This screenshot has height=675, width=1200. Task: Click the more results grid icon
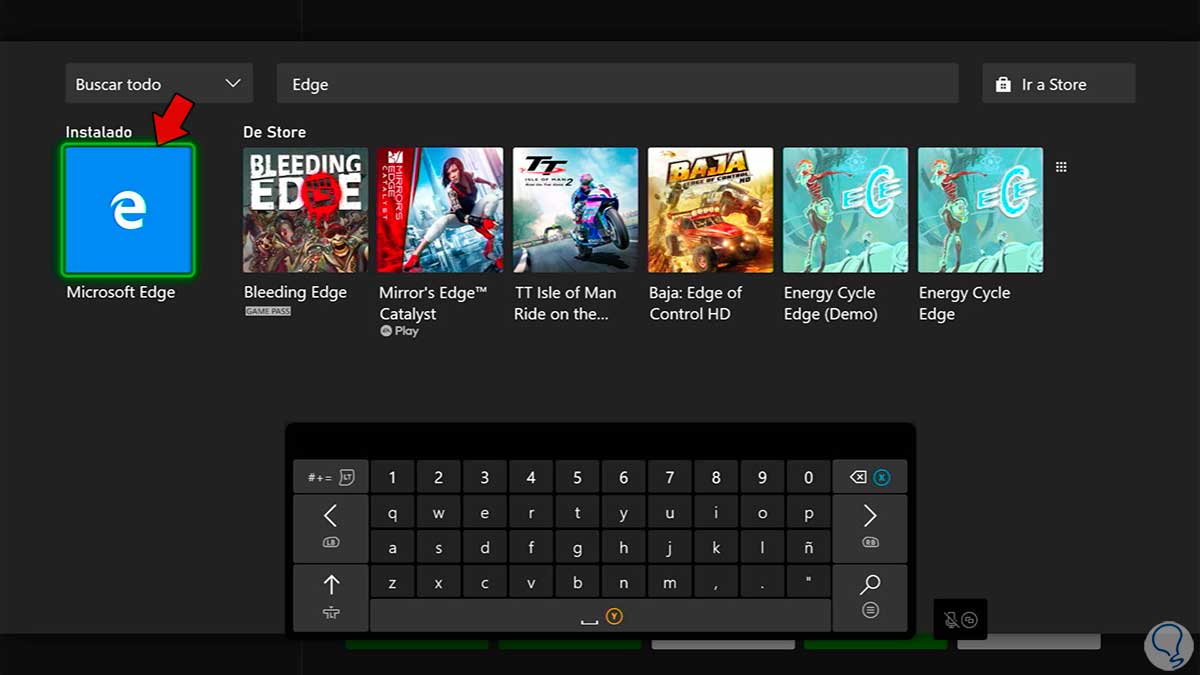(x=1061, y=167)
